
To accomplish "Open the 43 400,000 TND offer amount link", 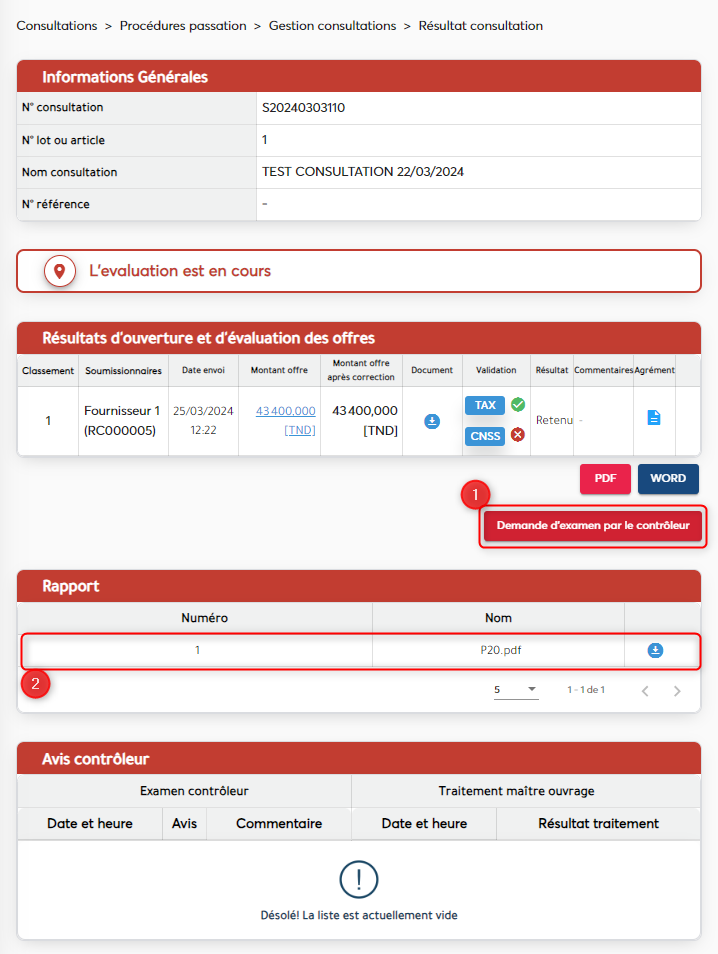I will 285,411.
